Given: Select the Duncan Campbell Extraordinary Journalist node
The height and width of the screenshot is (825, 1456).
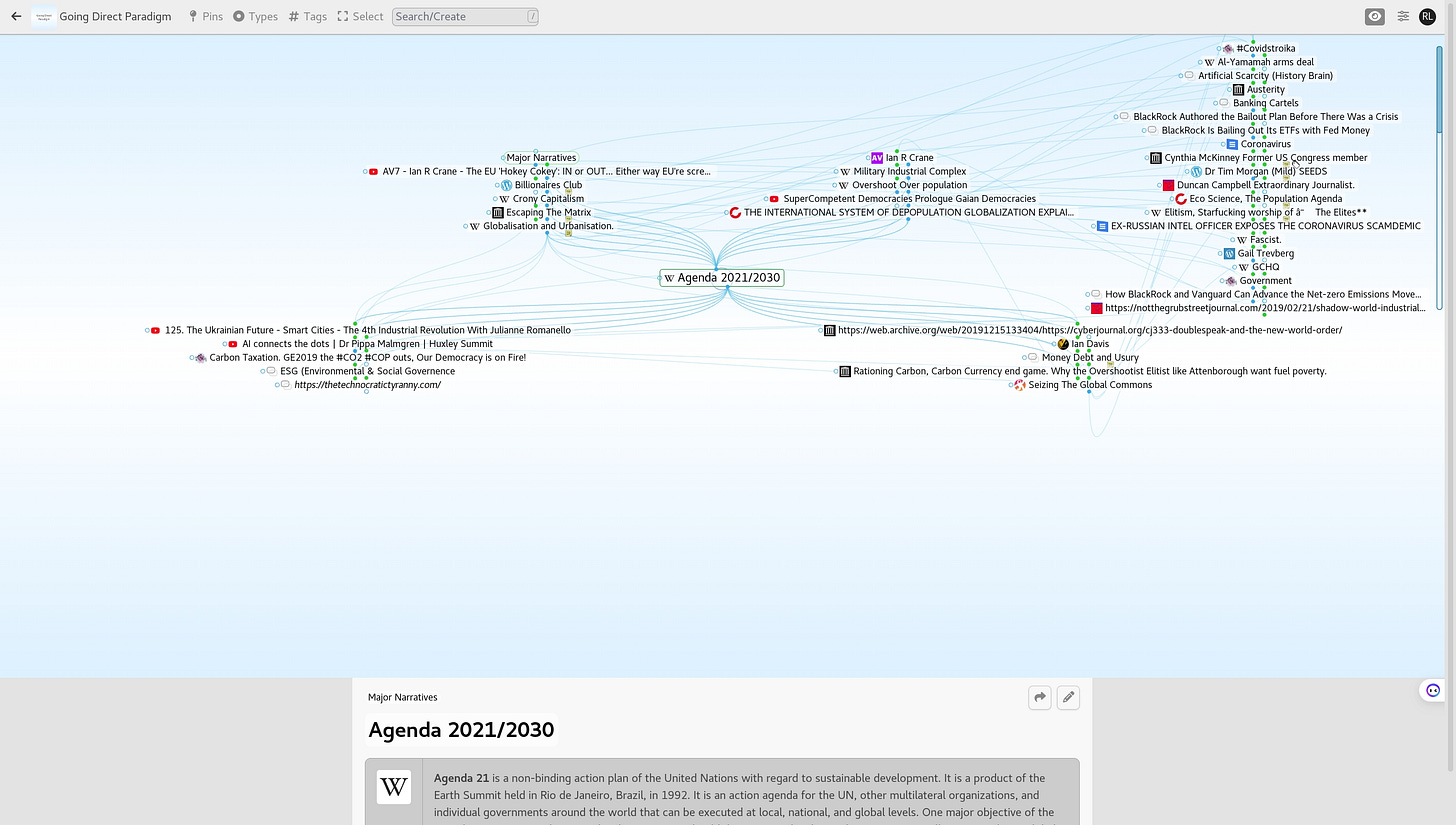Looking at the screenshot, I should coord(1258,185).
